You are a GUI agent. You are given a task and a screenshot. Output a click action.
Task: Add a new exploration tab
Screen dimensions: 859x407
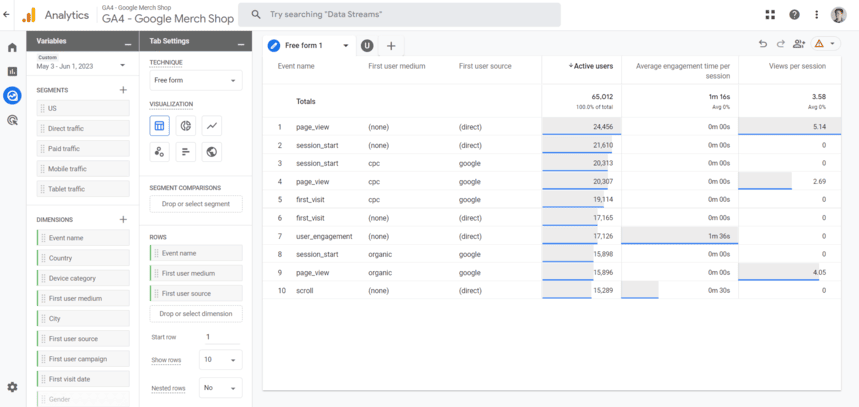pyautogui.click(x=391, y=46)
